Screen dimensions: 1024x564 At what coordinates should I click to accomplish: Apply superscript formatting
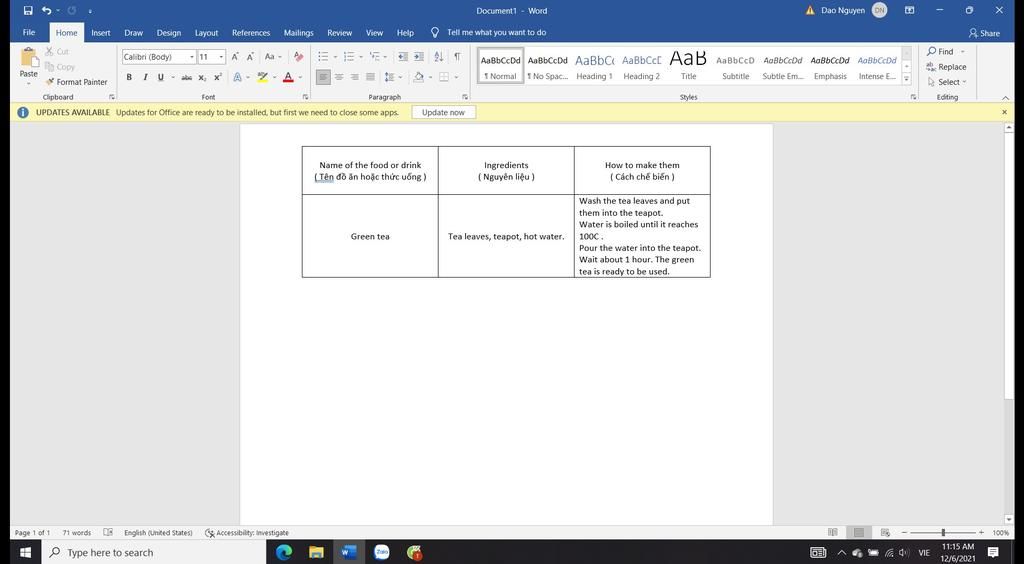point(218,77)
